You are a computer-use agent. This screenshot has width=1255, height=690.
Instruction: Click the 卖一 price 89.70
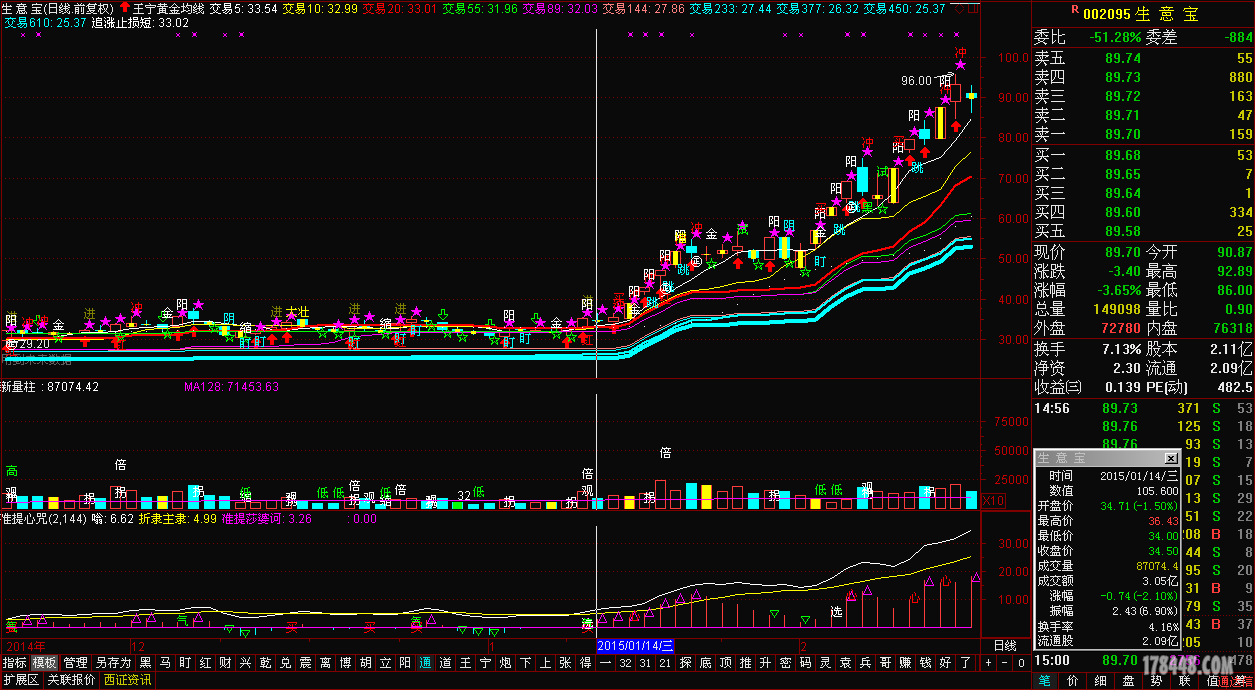pos(1122,134)
